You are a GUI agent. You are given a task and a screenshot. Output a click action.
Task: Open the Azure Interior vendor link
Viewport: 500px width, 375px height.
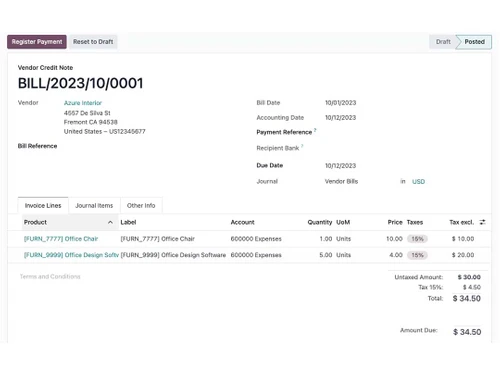click(83, 103)
